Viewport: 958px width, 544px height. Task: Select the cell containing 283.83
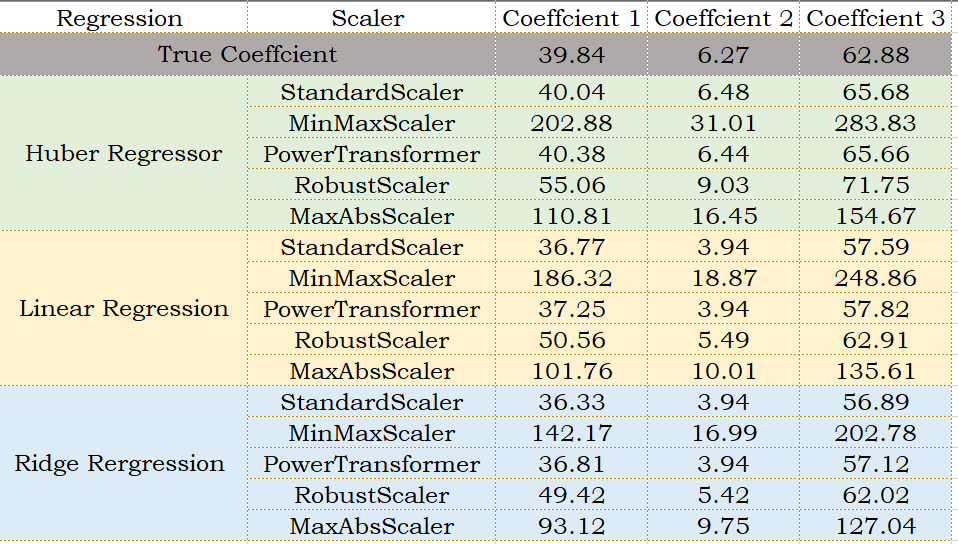[x=876, y=124]
